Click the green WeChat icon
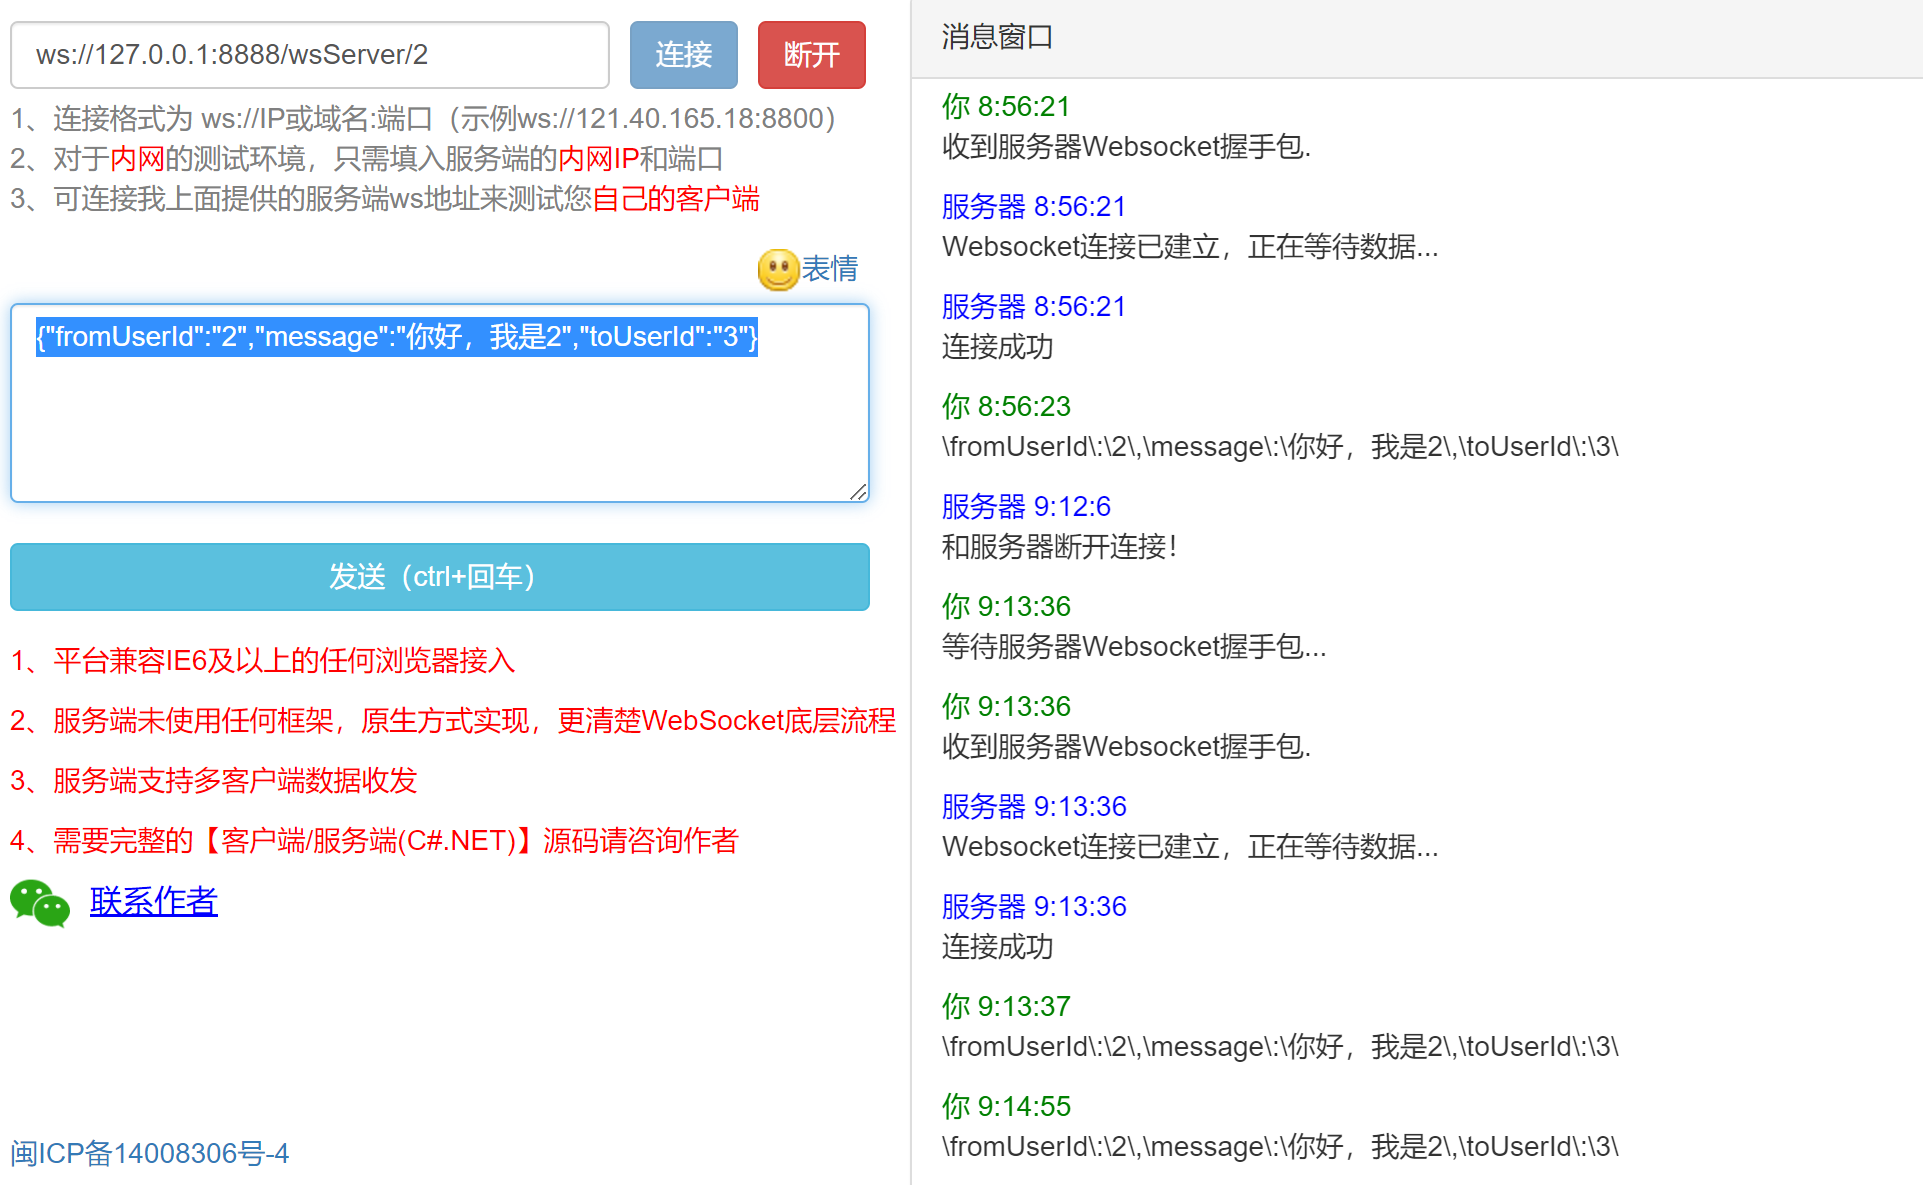Viewport: 1923px width, 1185px height. 40,903
